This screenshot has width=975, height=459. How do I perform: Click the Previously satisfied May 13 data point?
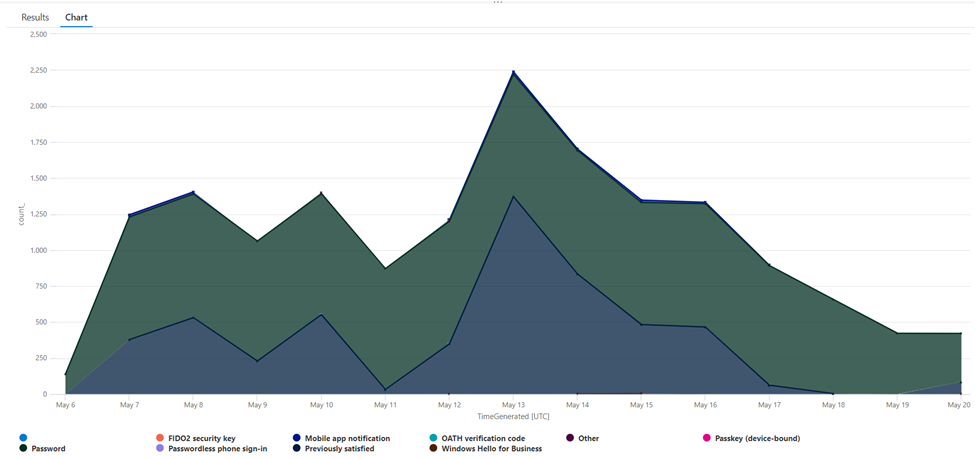click(x=513, y=197)
